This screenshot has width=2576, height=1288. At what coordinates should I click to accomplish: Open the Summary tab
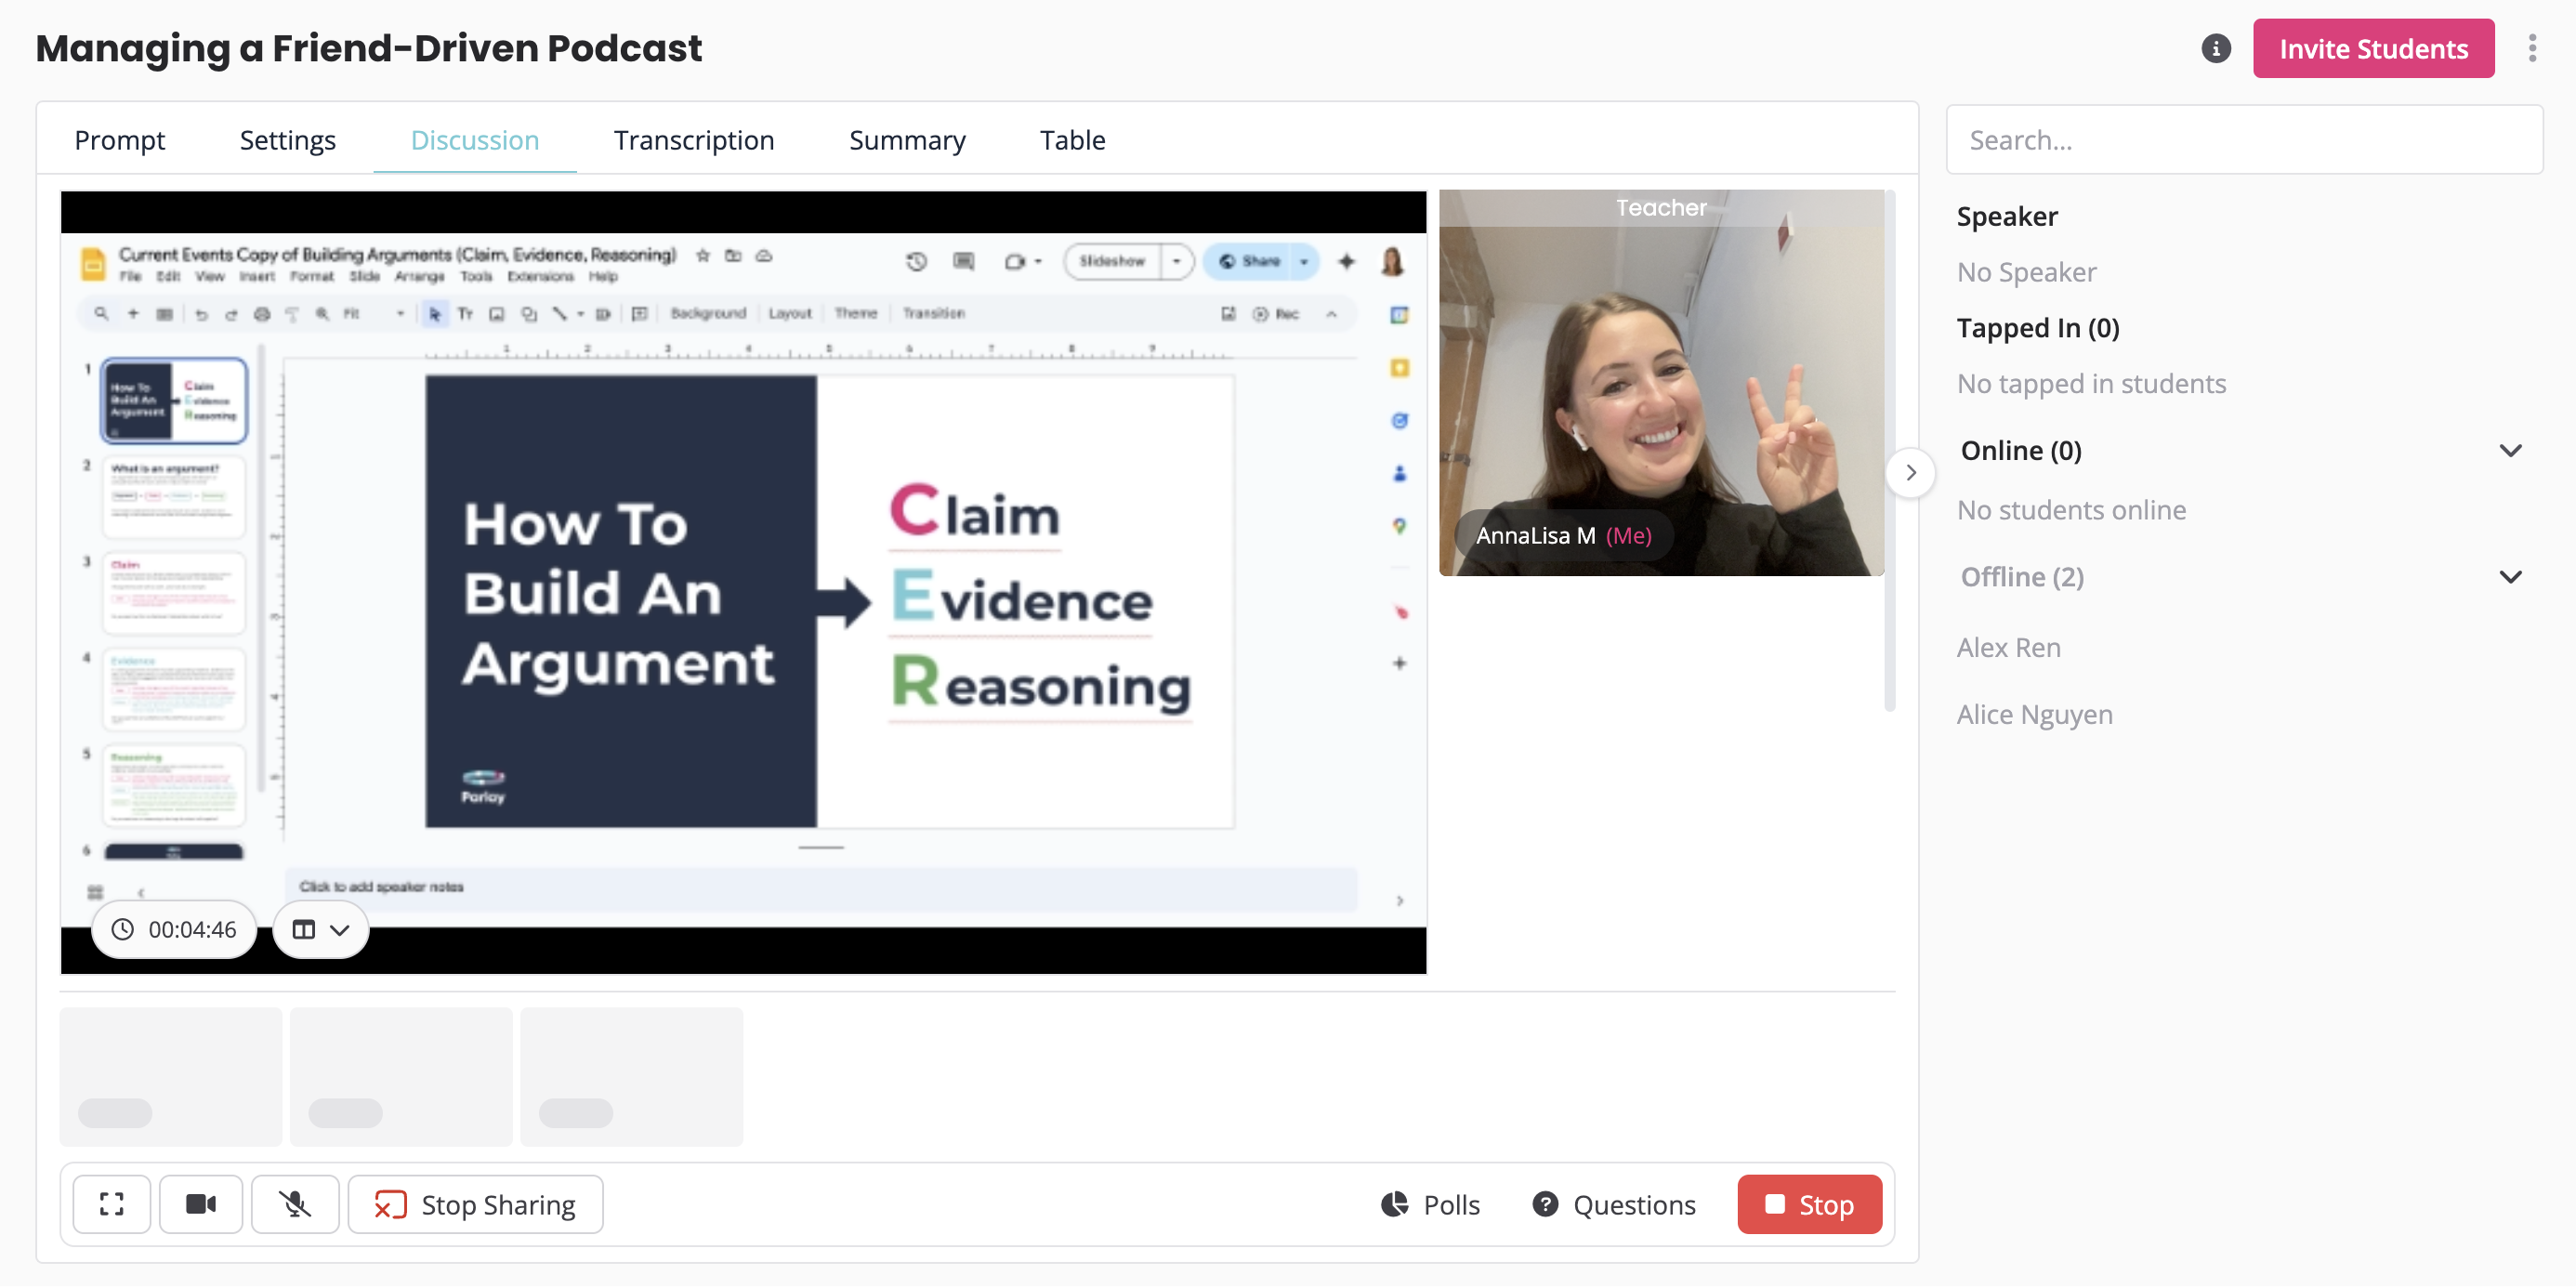pyautogui.click(x=907, y=140)
